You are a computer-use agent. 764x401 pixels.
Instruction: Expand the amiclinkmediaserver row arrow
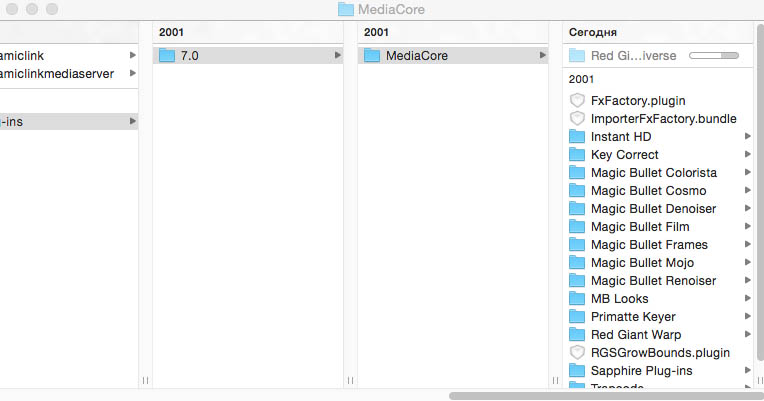tap(133, 74)
